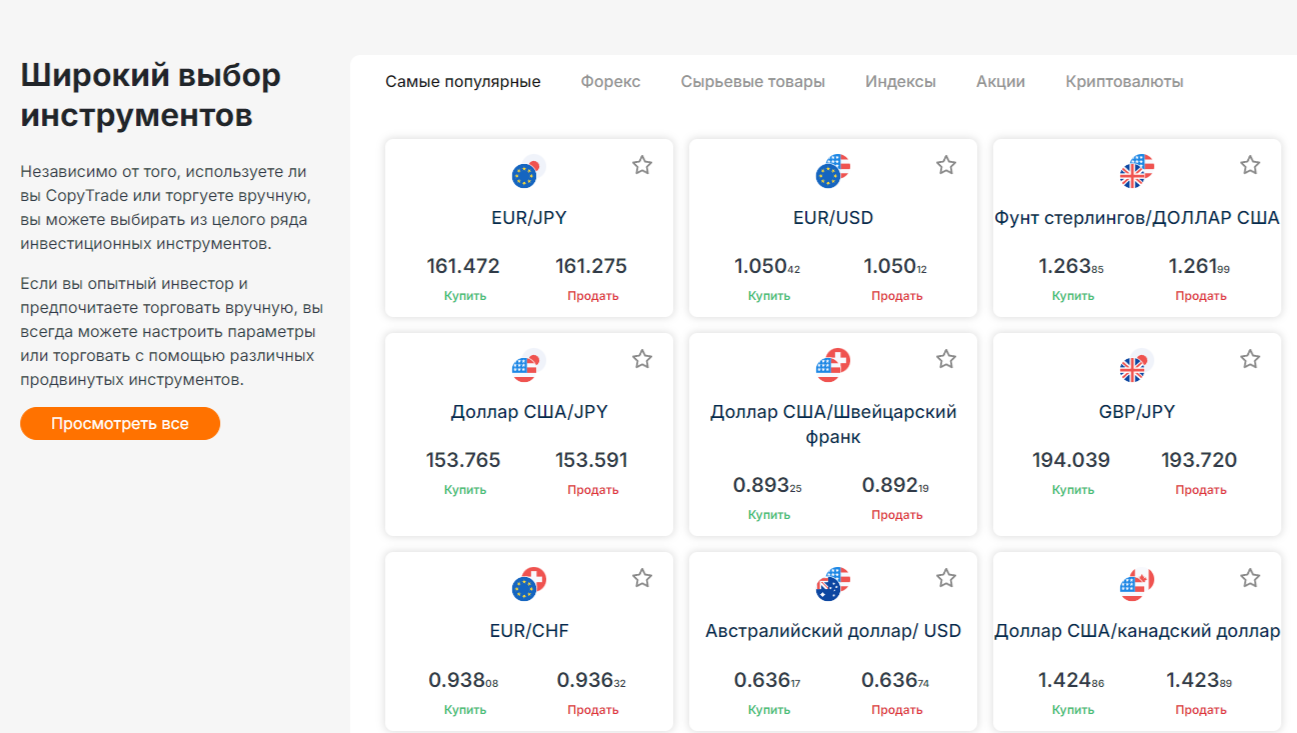
Task: Click Продать on Доллар США/JPY card
Action: tap(593, 490)
